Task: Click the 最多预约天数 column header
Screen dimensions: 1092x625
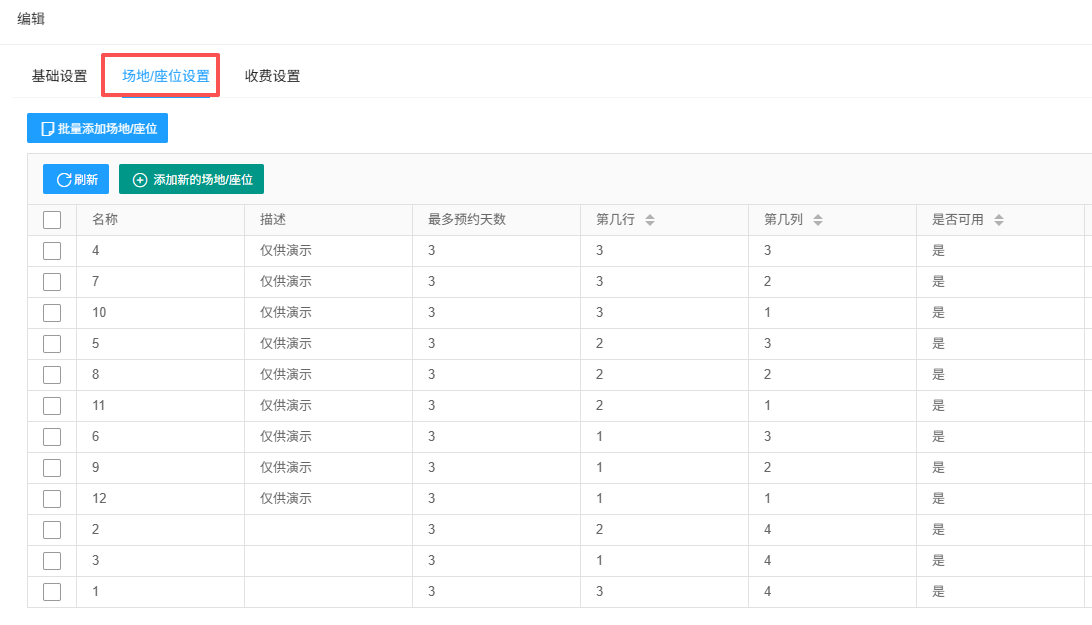Action: (x=467, y=220)
